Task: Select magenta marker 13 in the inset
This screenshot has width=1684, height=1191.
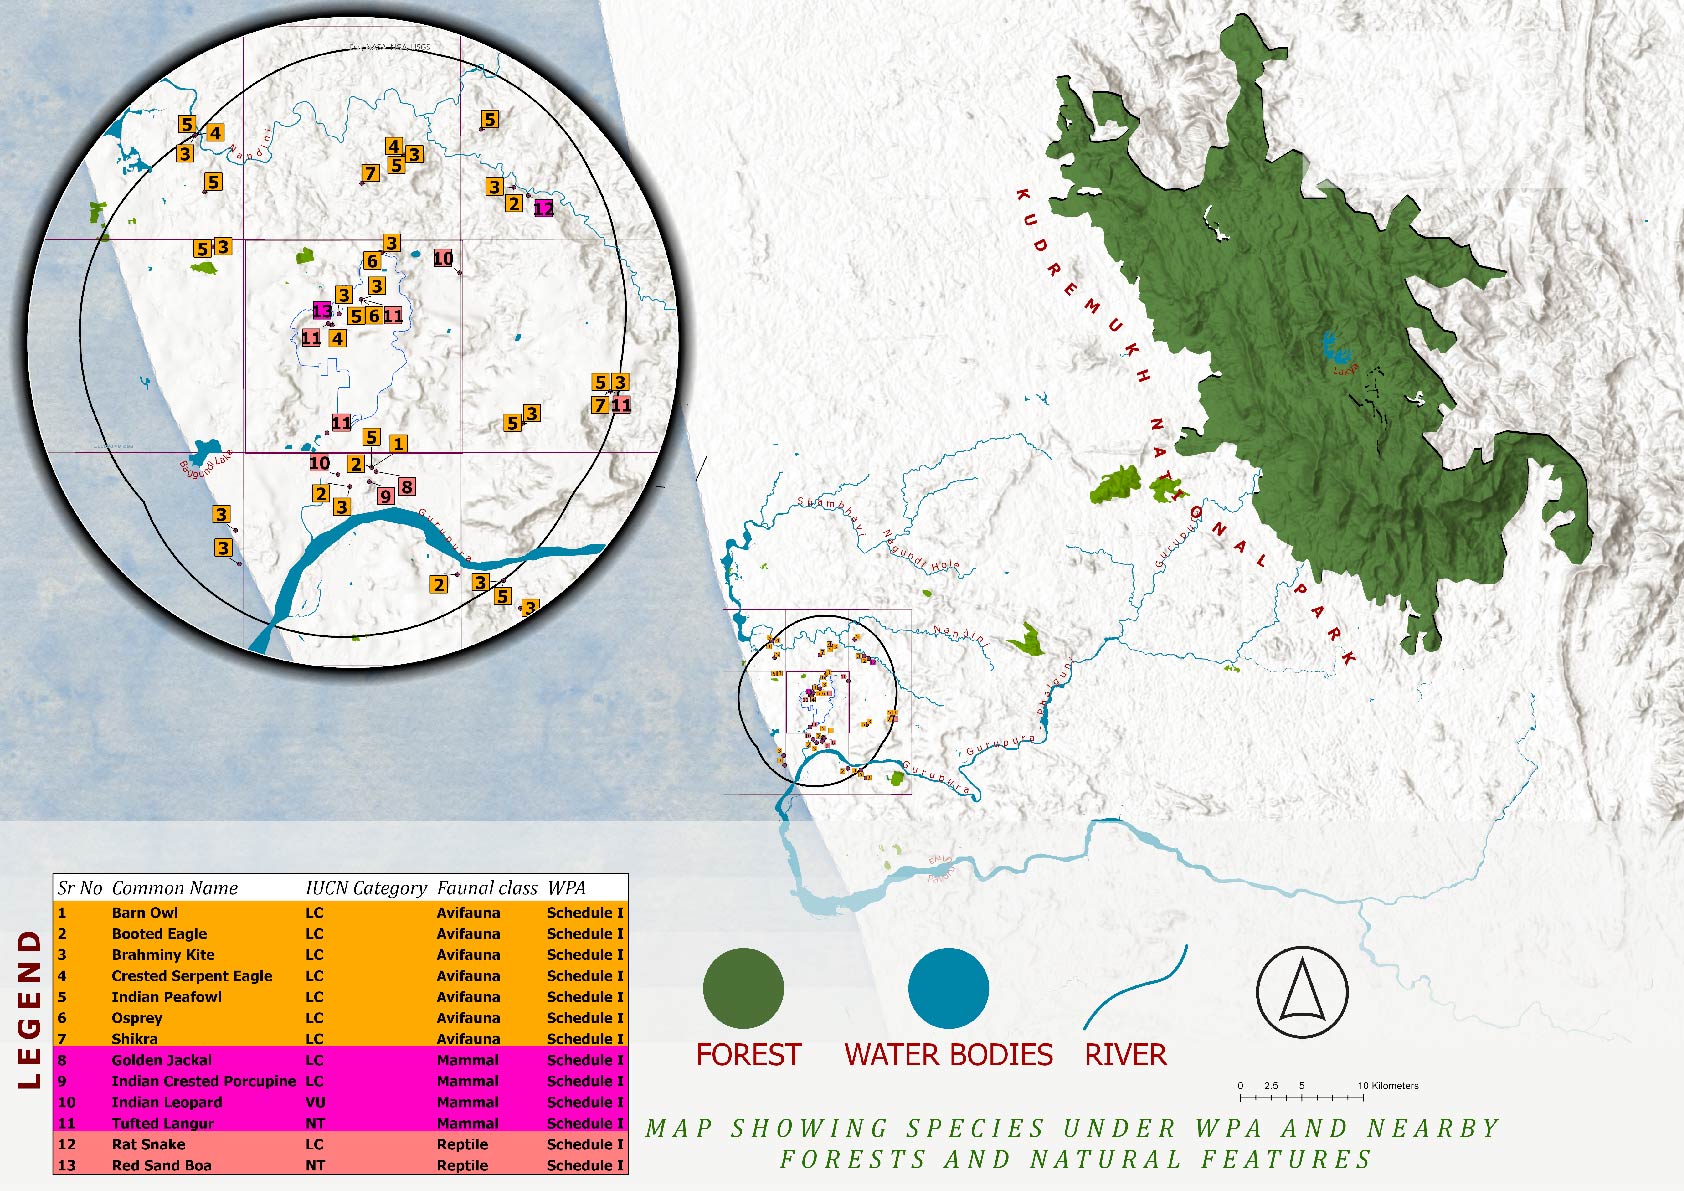Action: [x=322, y=311]
